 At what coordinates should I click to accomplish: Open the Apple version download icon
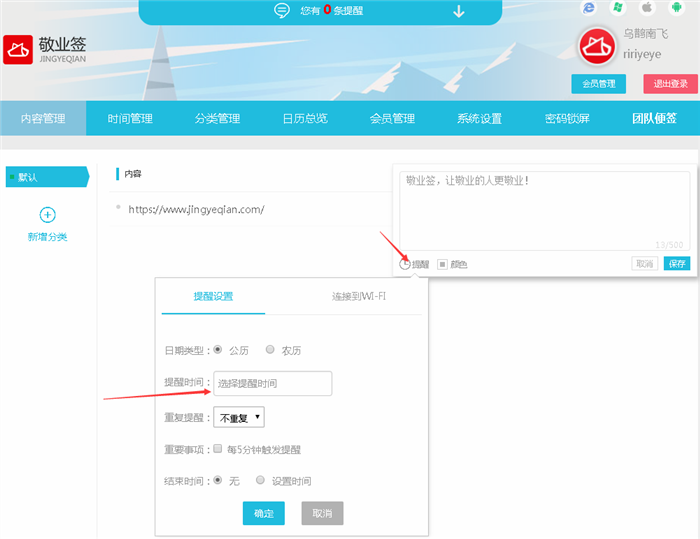(x=647, y=8)
